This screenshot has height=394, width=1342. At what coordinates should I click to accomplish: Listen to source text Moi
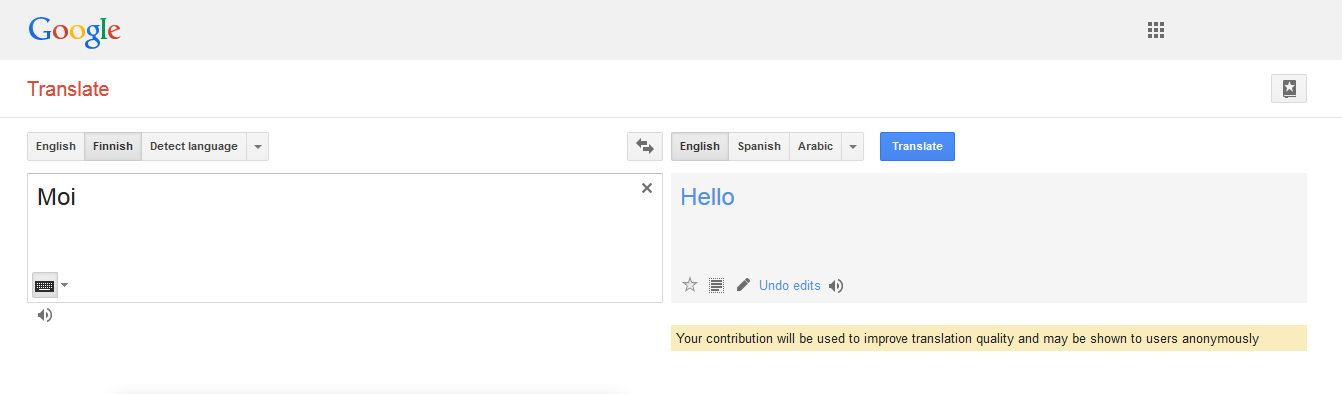[x=45, y=315]
